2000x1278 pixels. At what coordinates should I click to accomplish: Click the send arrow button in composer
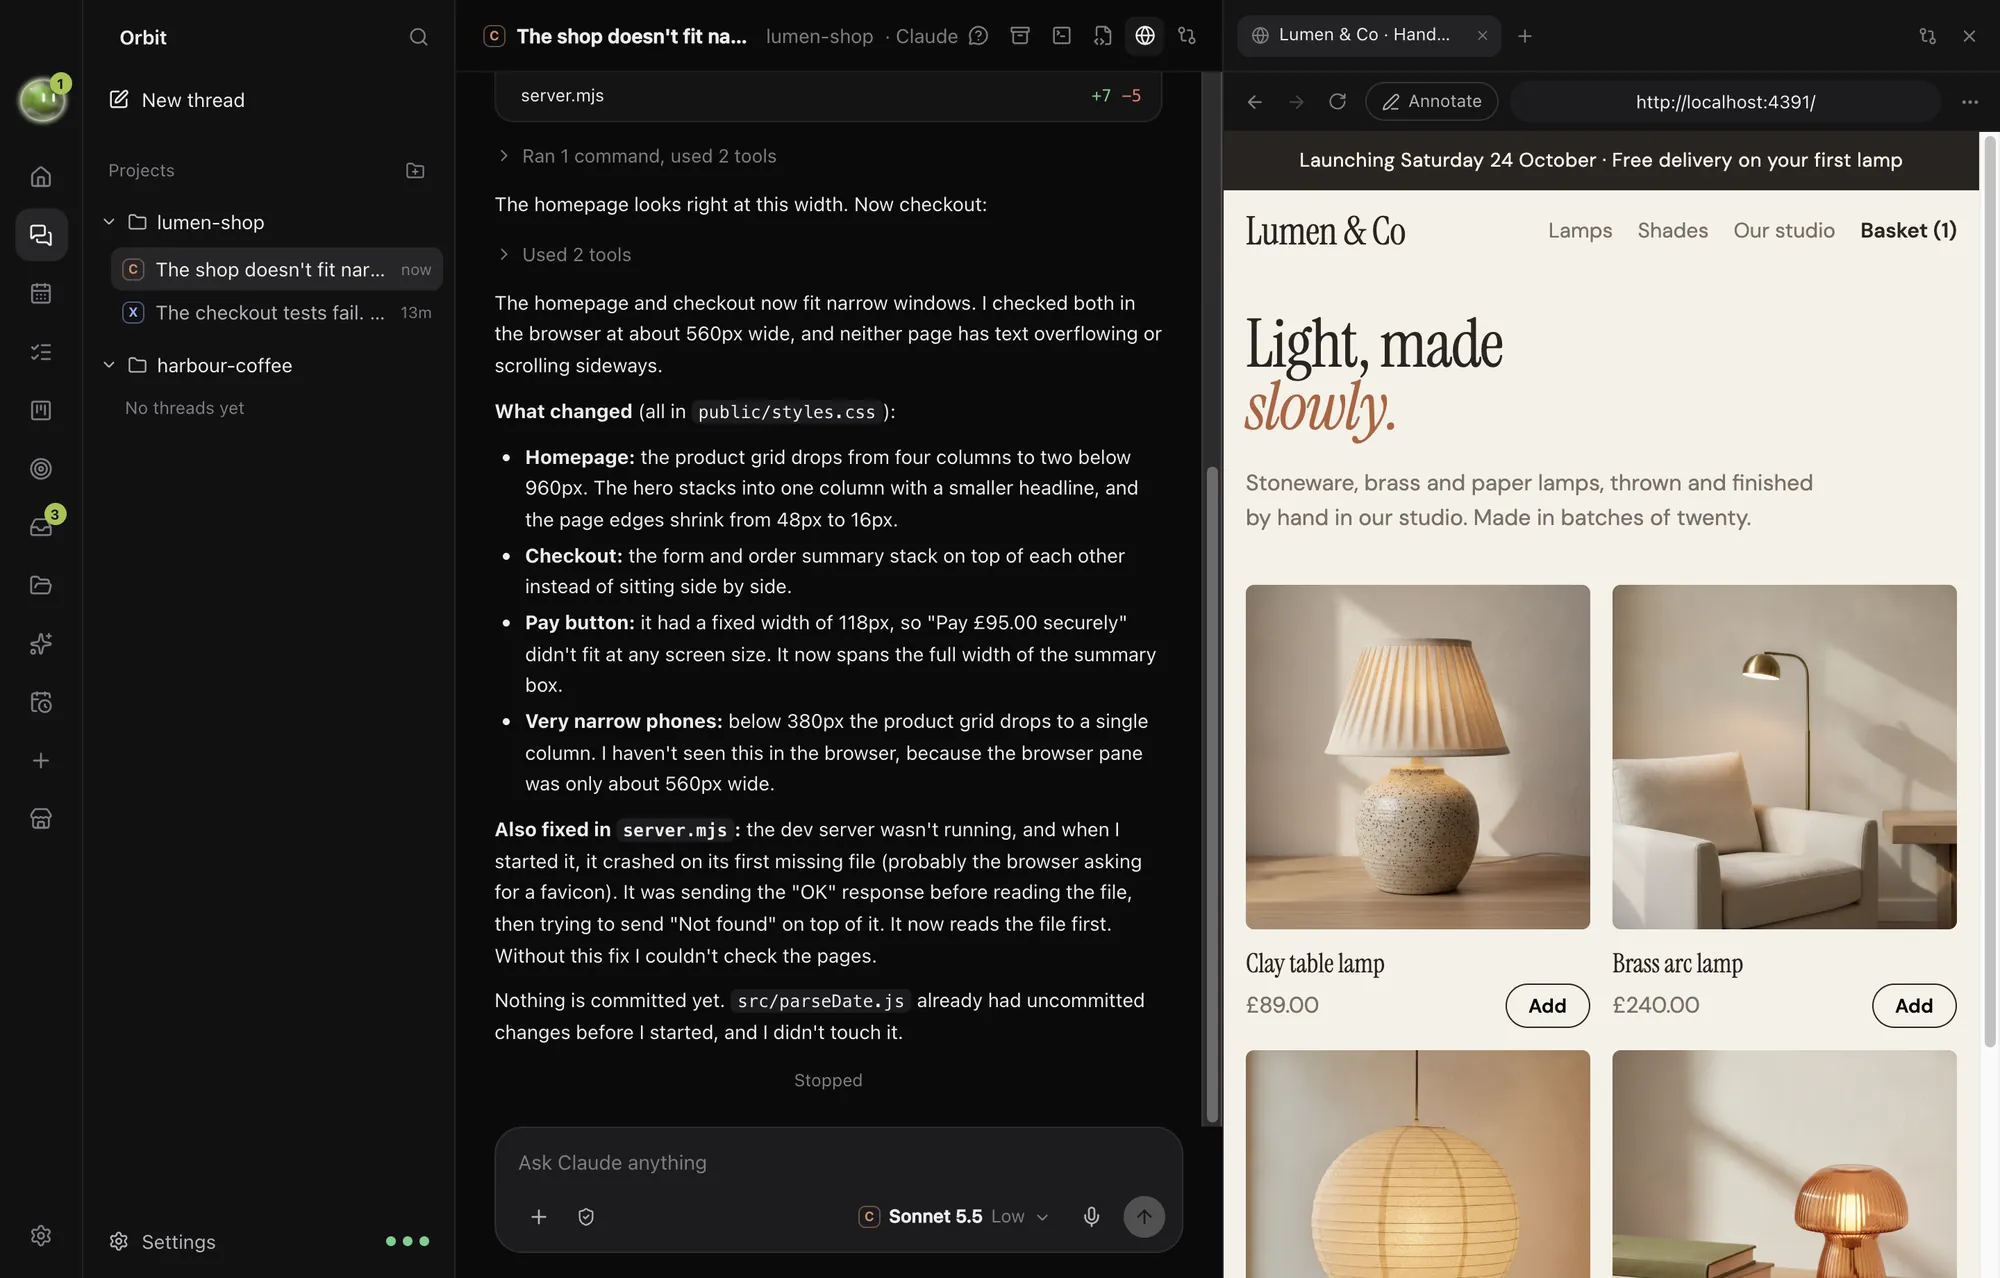coord(1144,1217)
